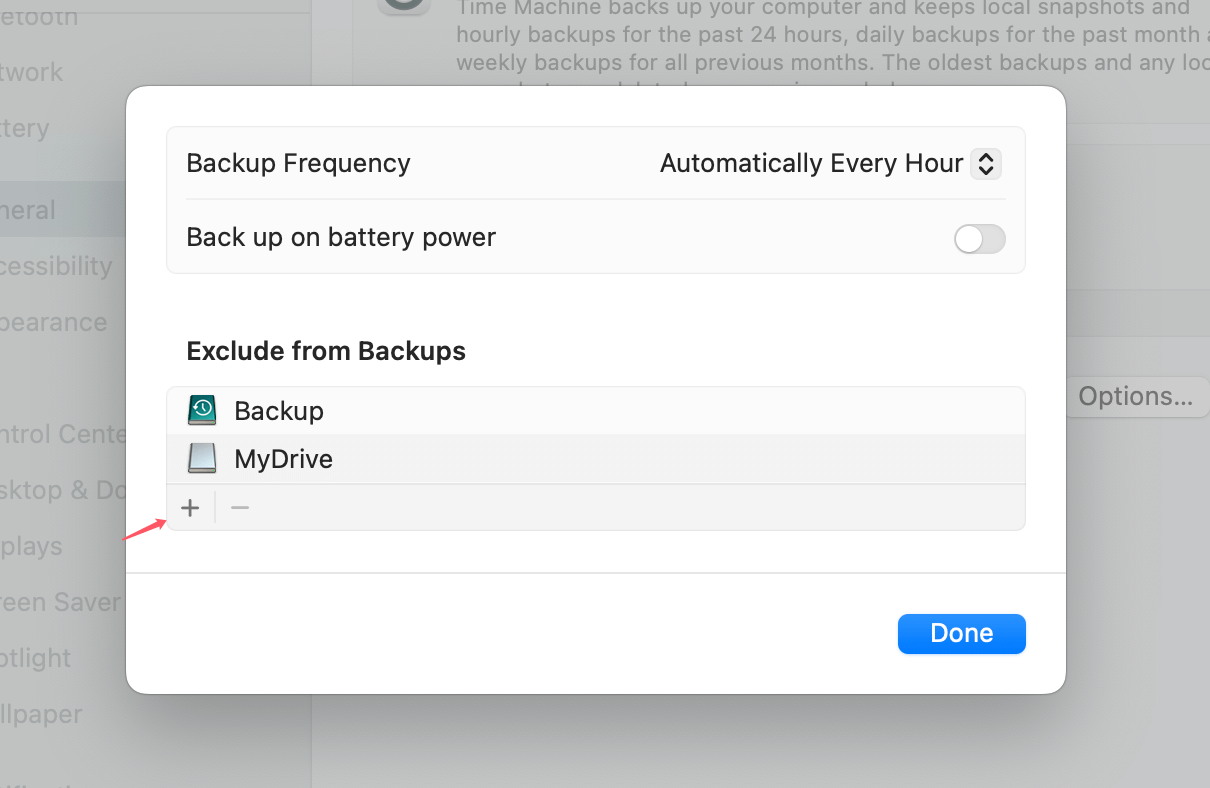Click the Backup drive icon in the exclusion list
Screen dimensions: 1210x788
point(202,410)
